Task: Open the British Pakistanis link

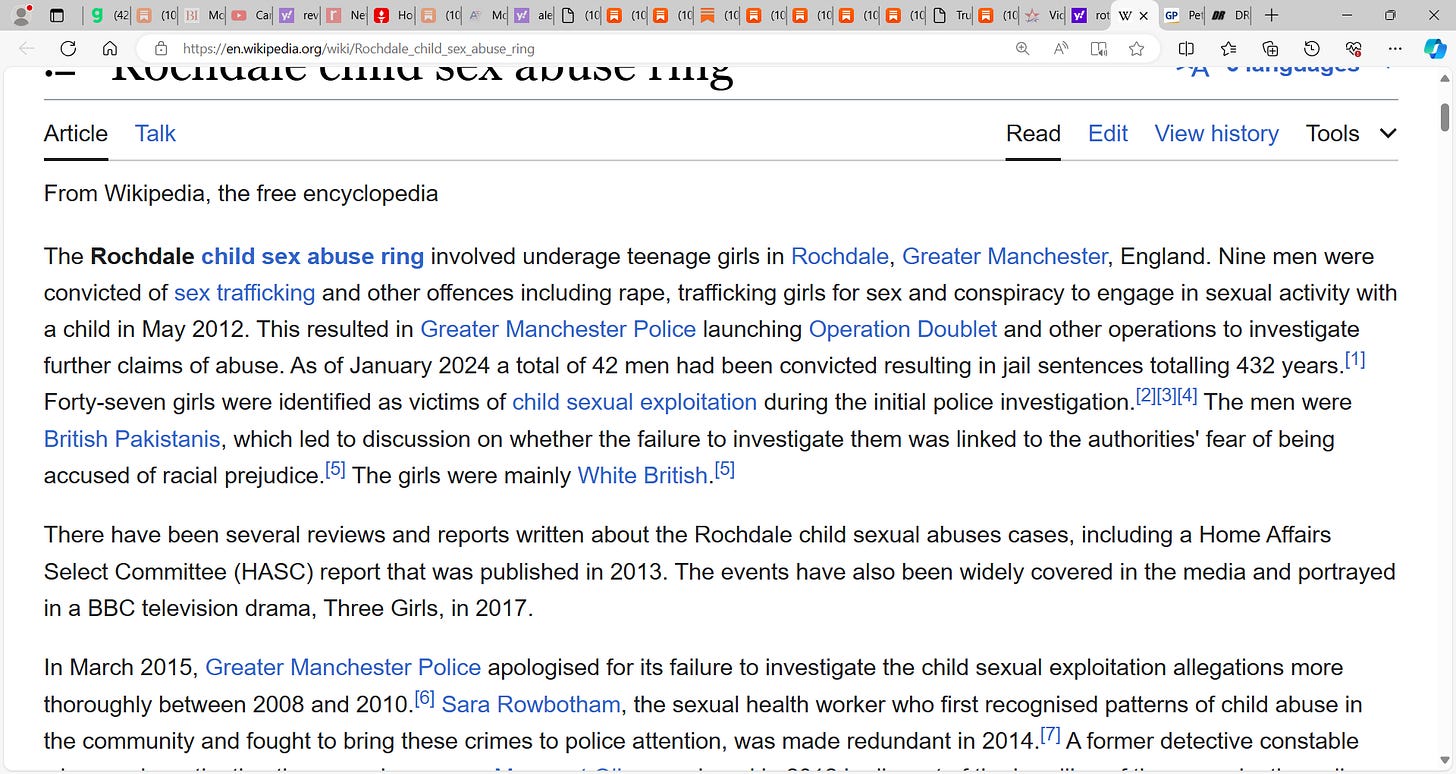Action: tap(132, 439)
